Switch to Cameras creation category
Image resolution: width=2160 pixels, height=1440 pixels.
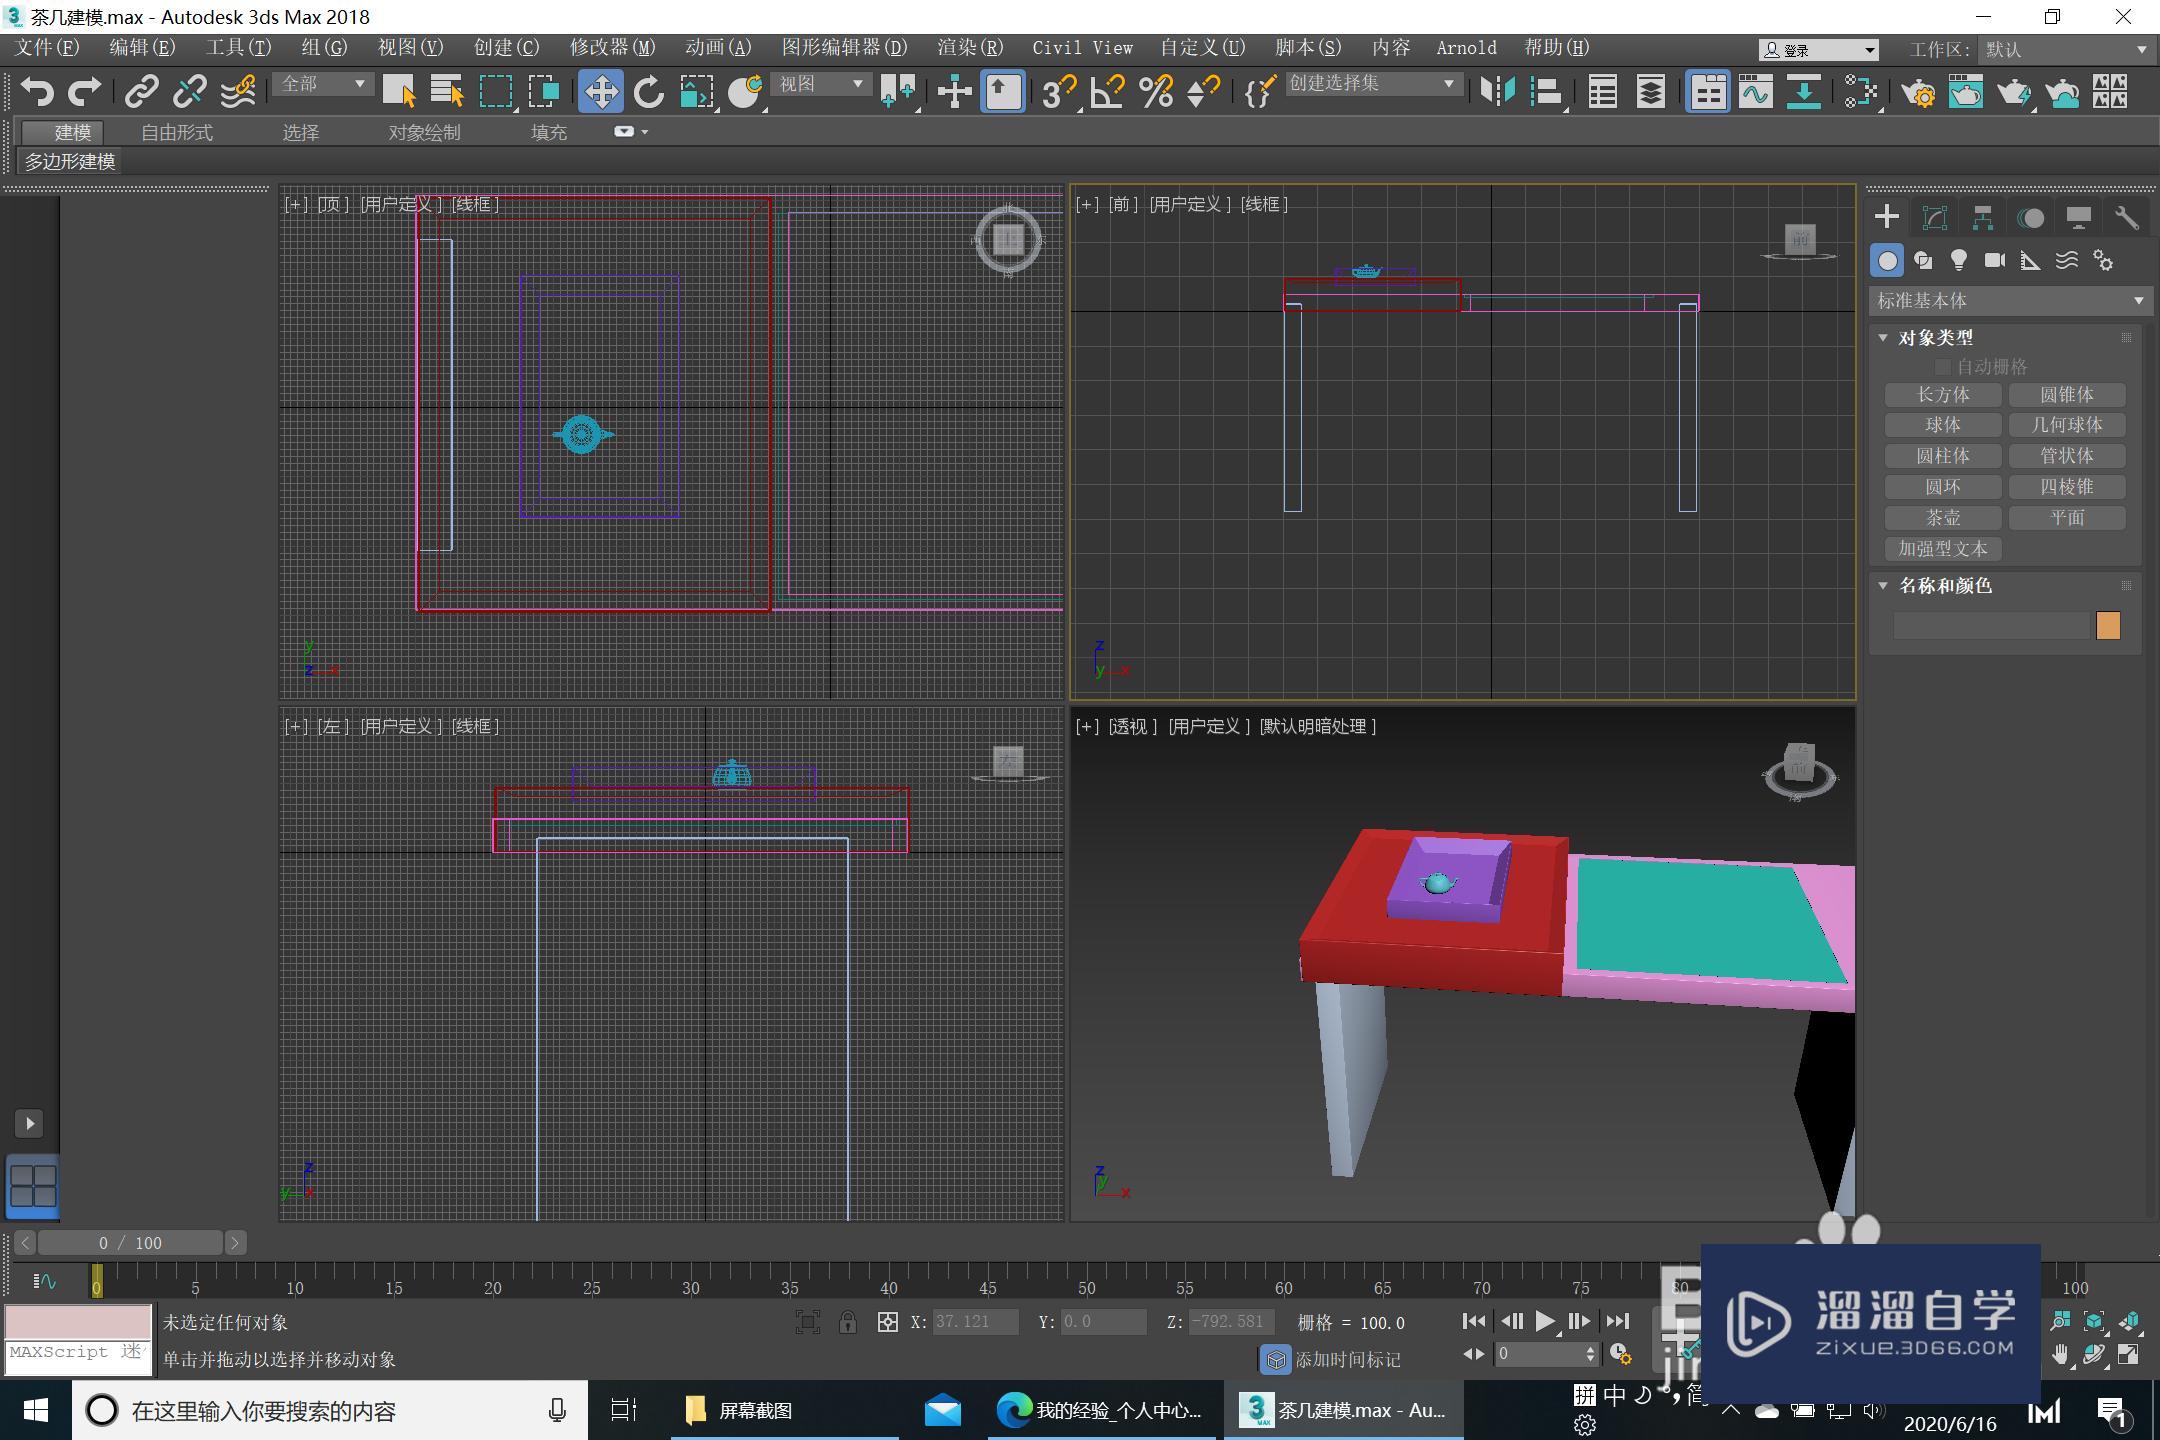click(1995, 261)
